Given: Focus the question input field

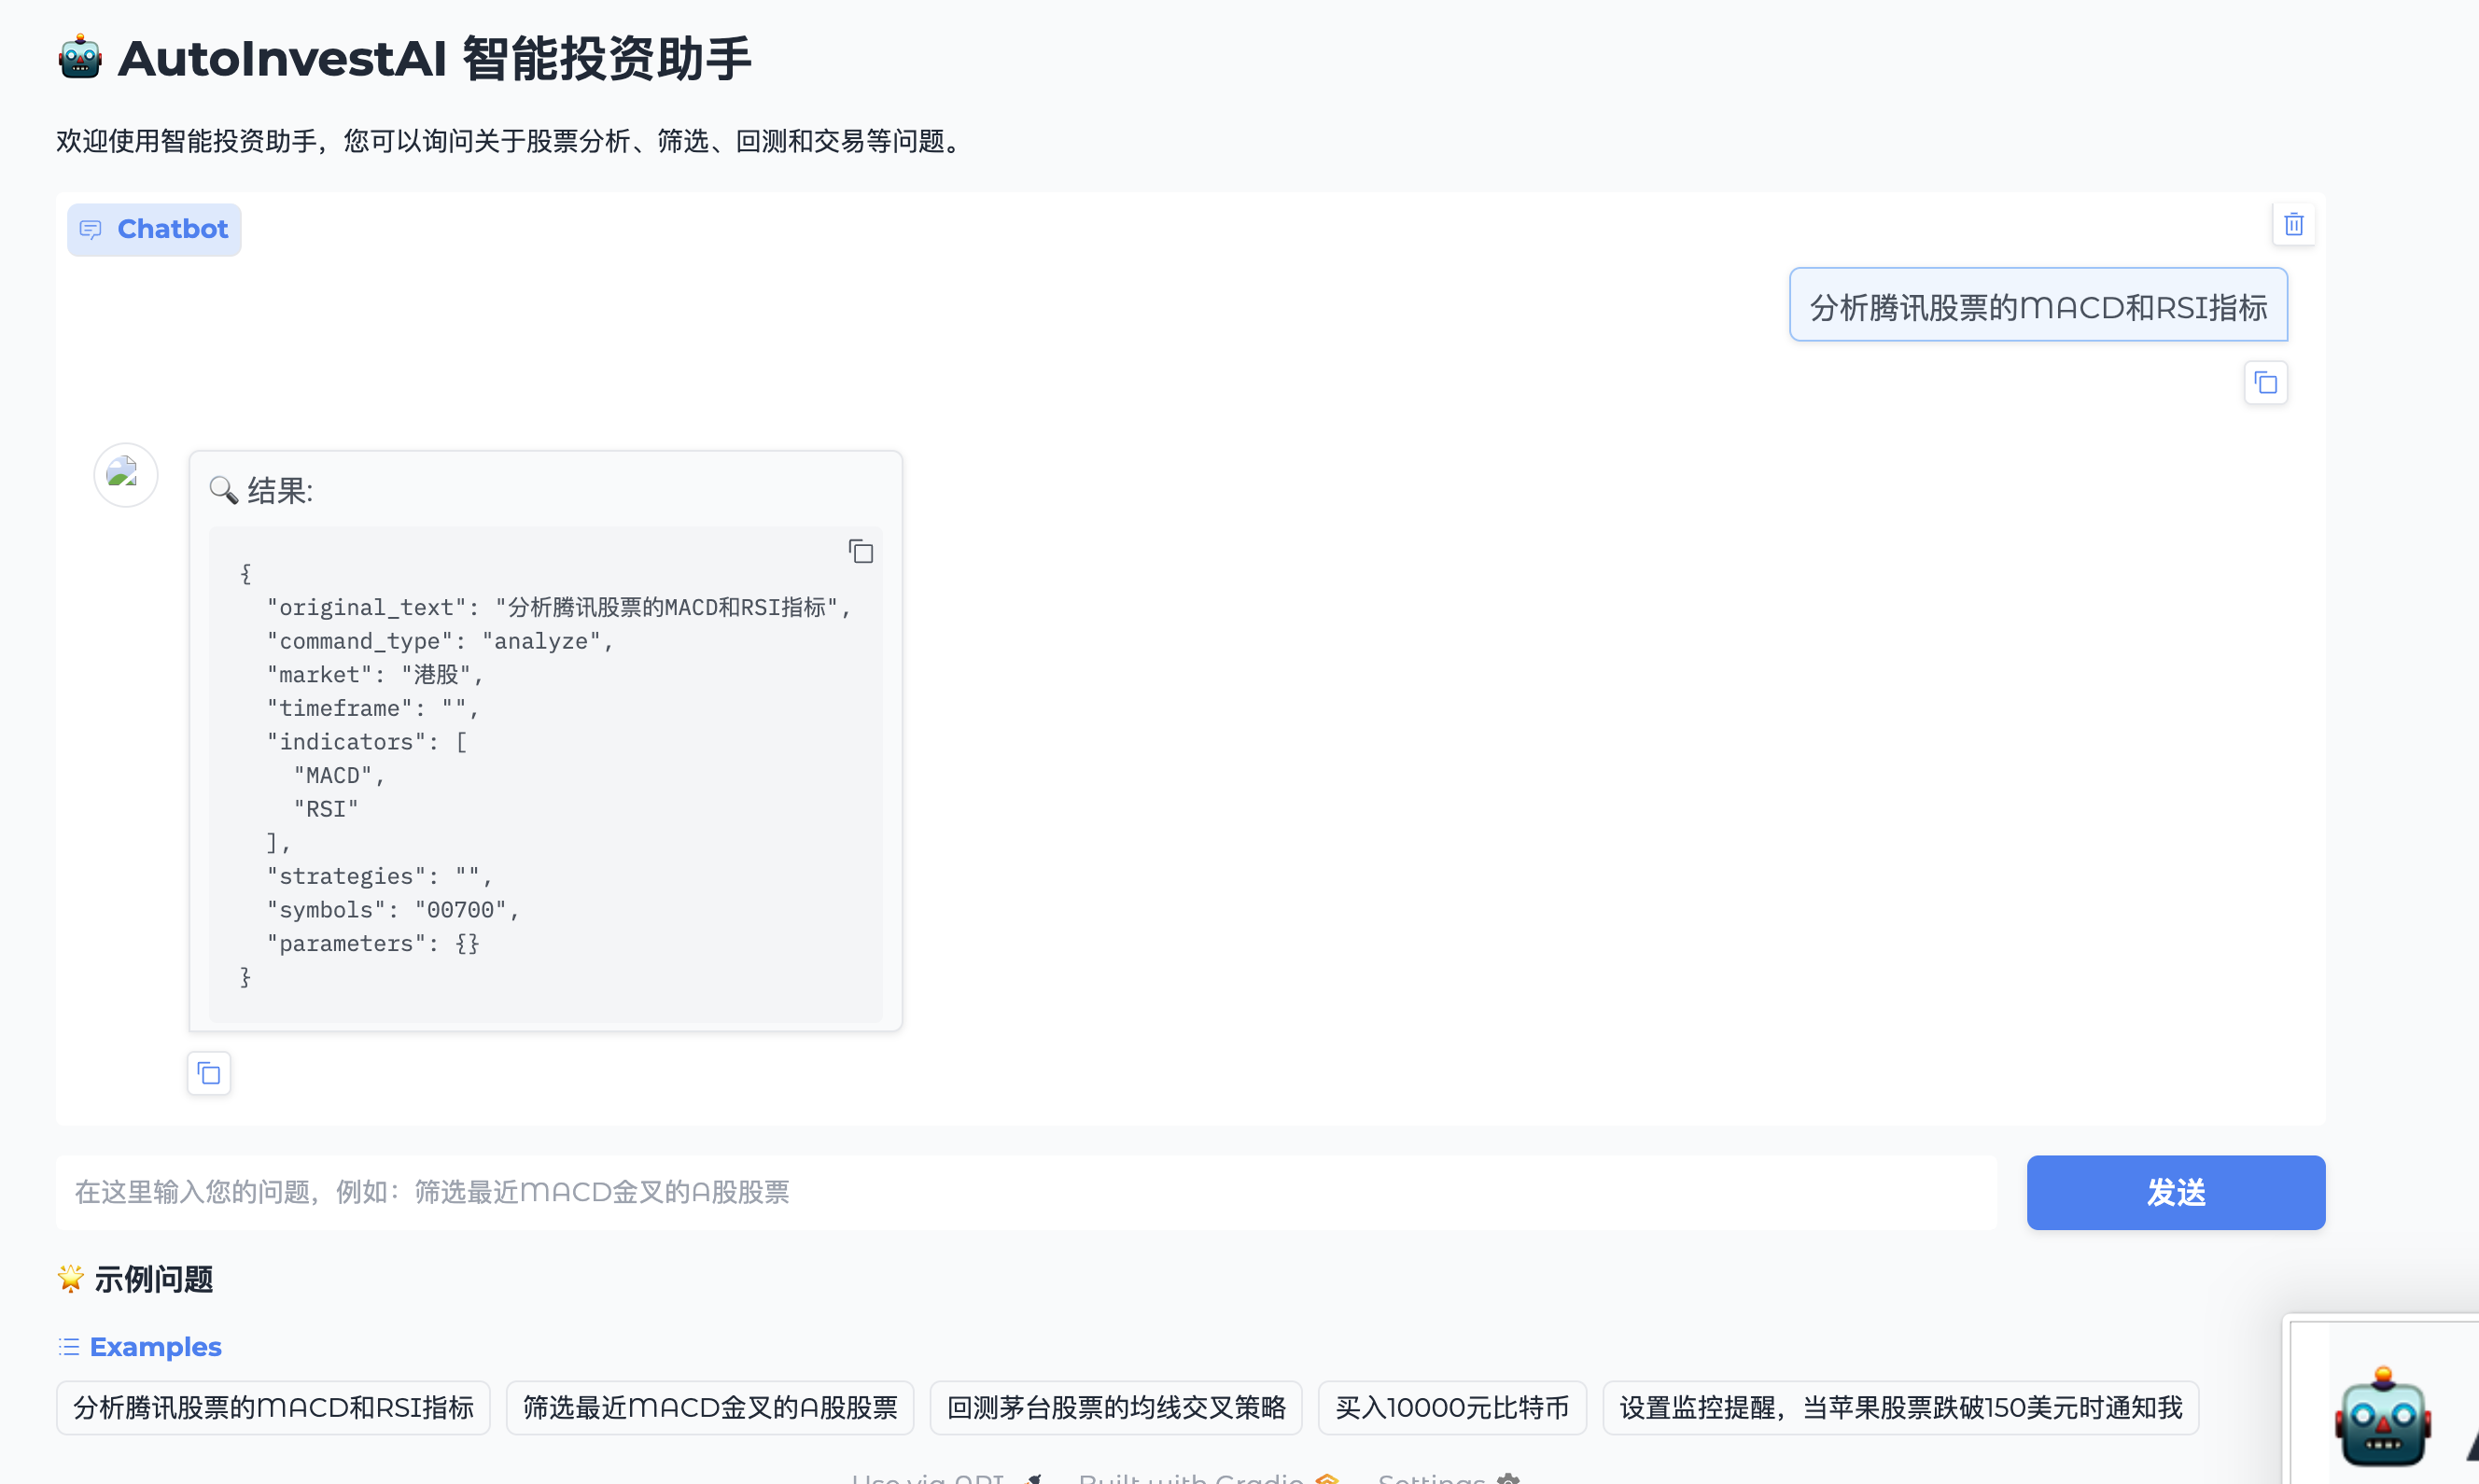Looking at the screenshot, I should (x=1025, y=1192).
